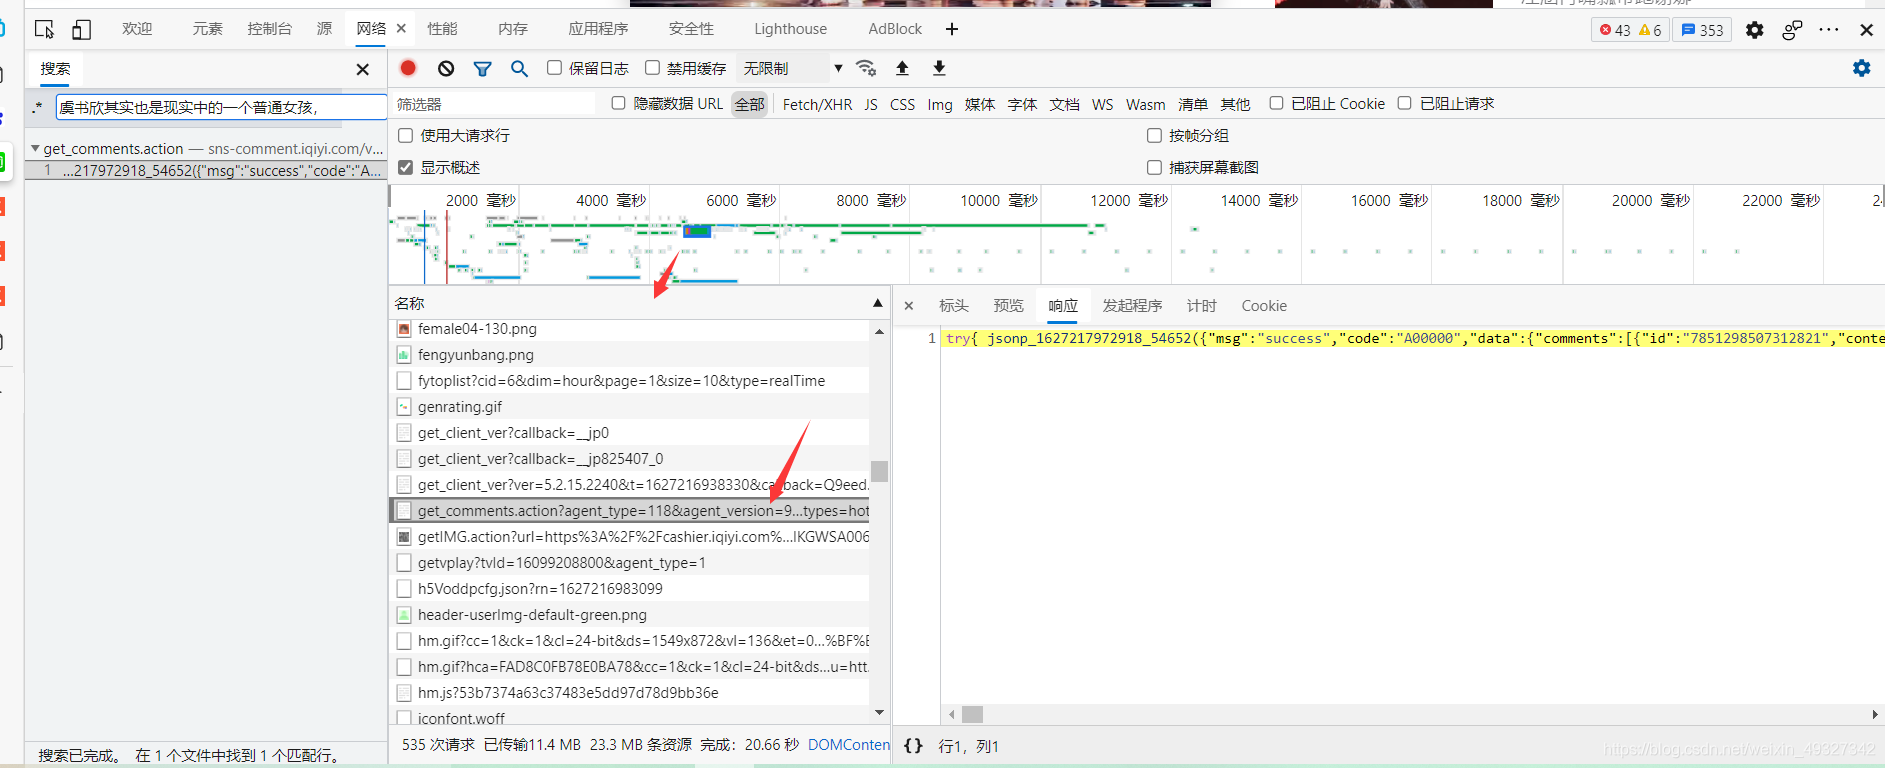Switch to the Console tab
1885x768 pixels.
click(x=269, y=29)
